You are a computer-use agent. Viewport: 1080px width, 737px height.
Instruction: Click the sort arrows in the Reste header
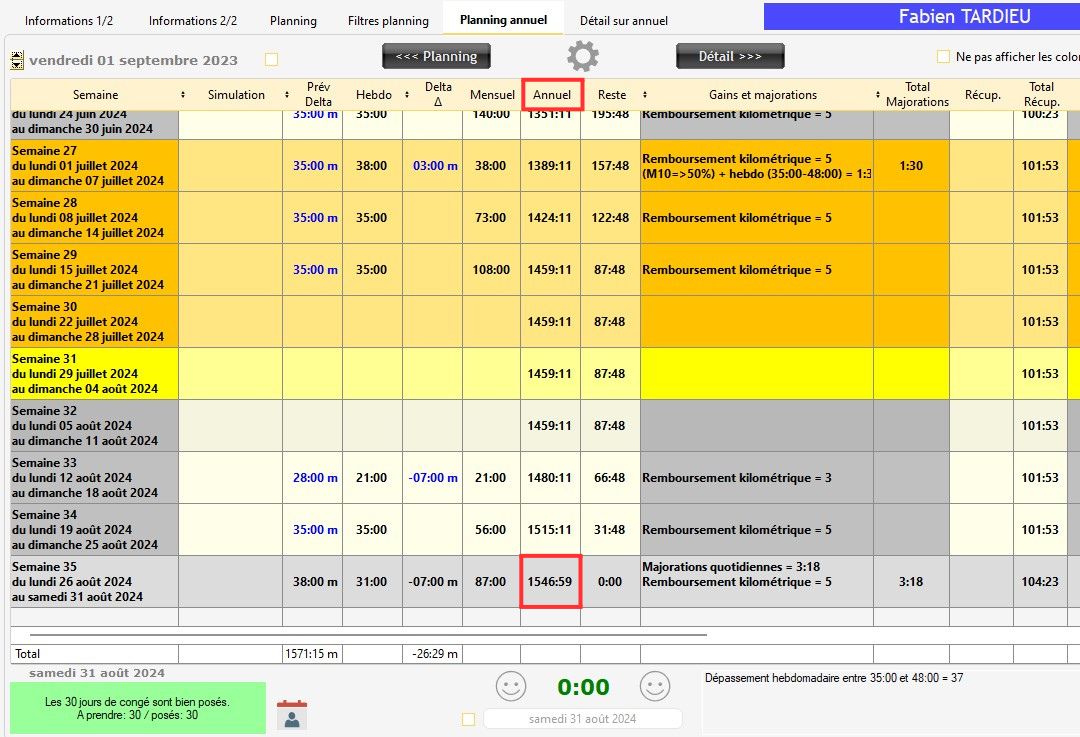pos(644,95)
